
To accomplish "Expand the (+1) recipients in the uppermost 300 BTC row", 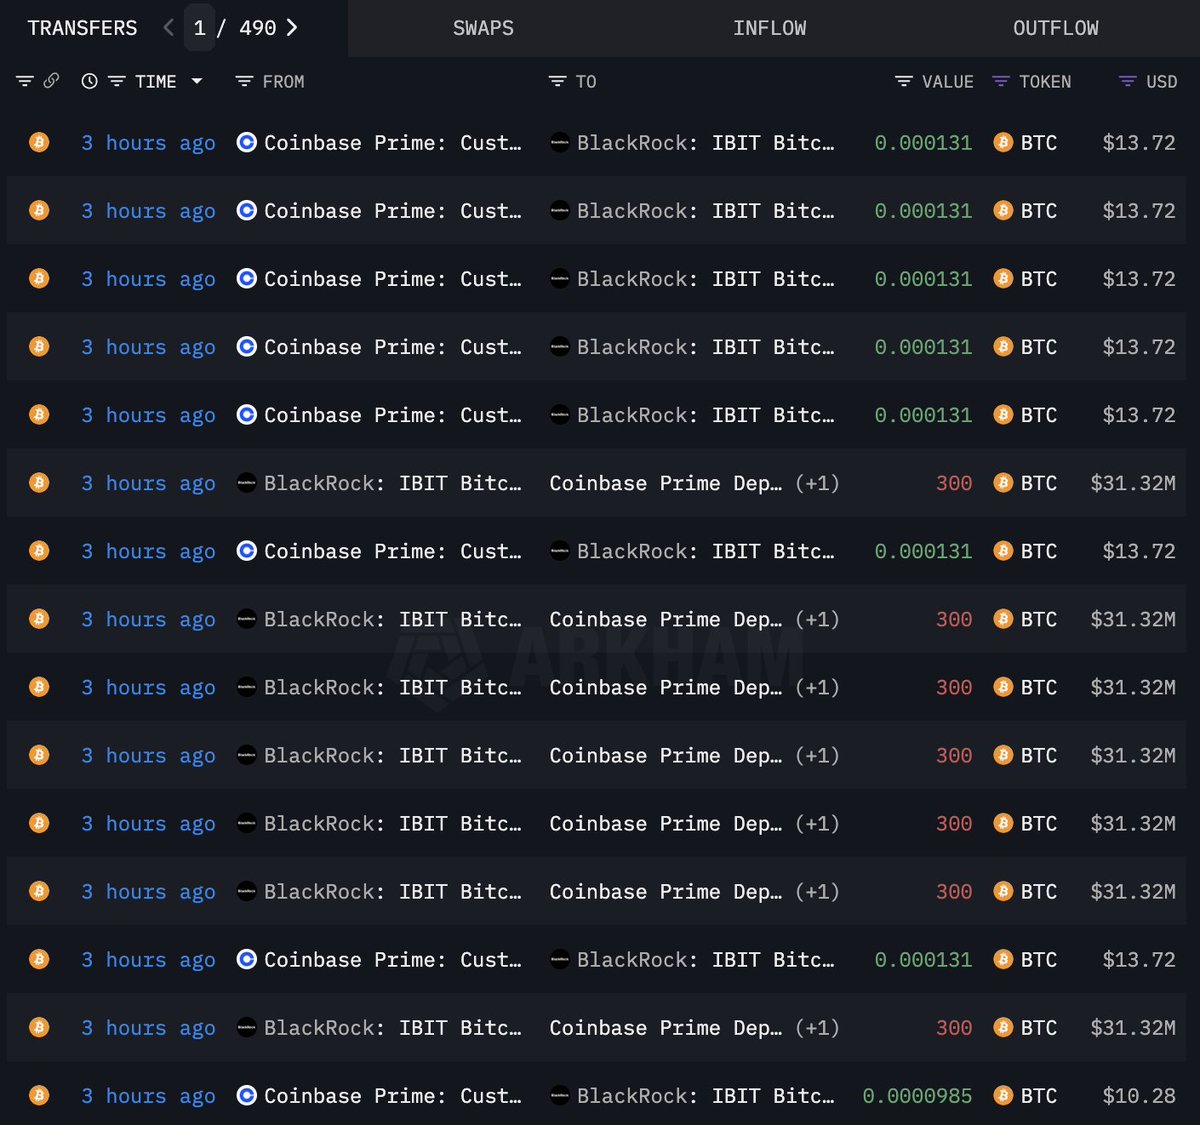I will click(817, 483).
